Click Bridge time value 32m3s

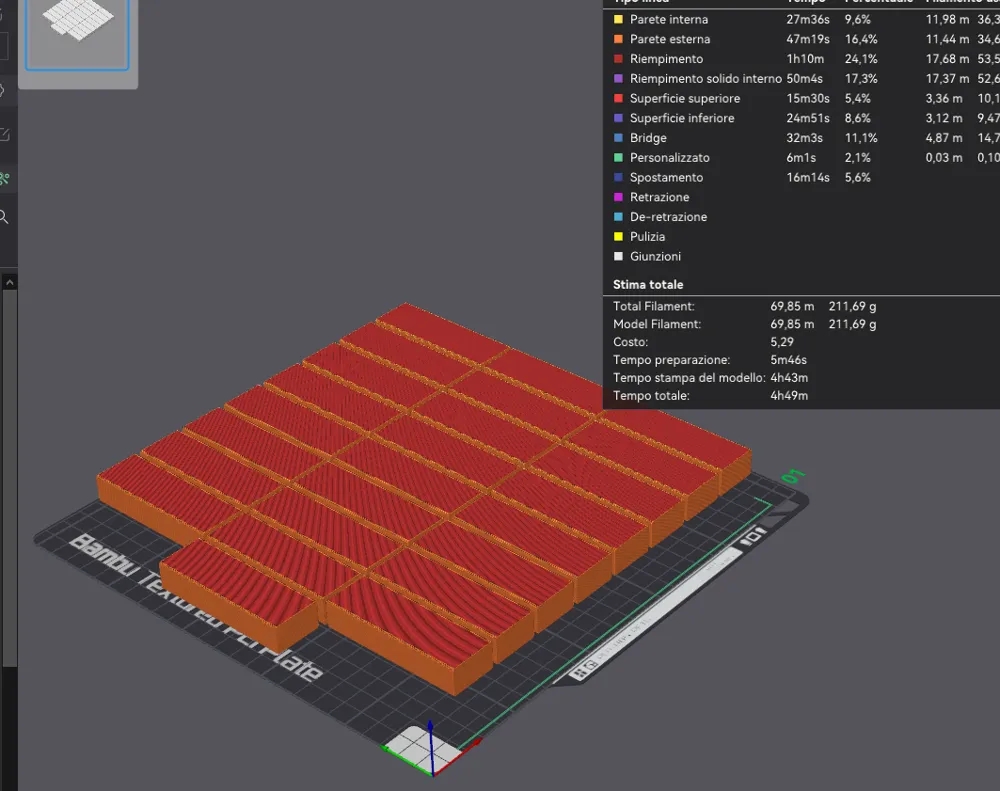[x=804, y=138]
